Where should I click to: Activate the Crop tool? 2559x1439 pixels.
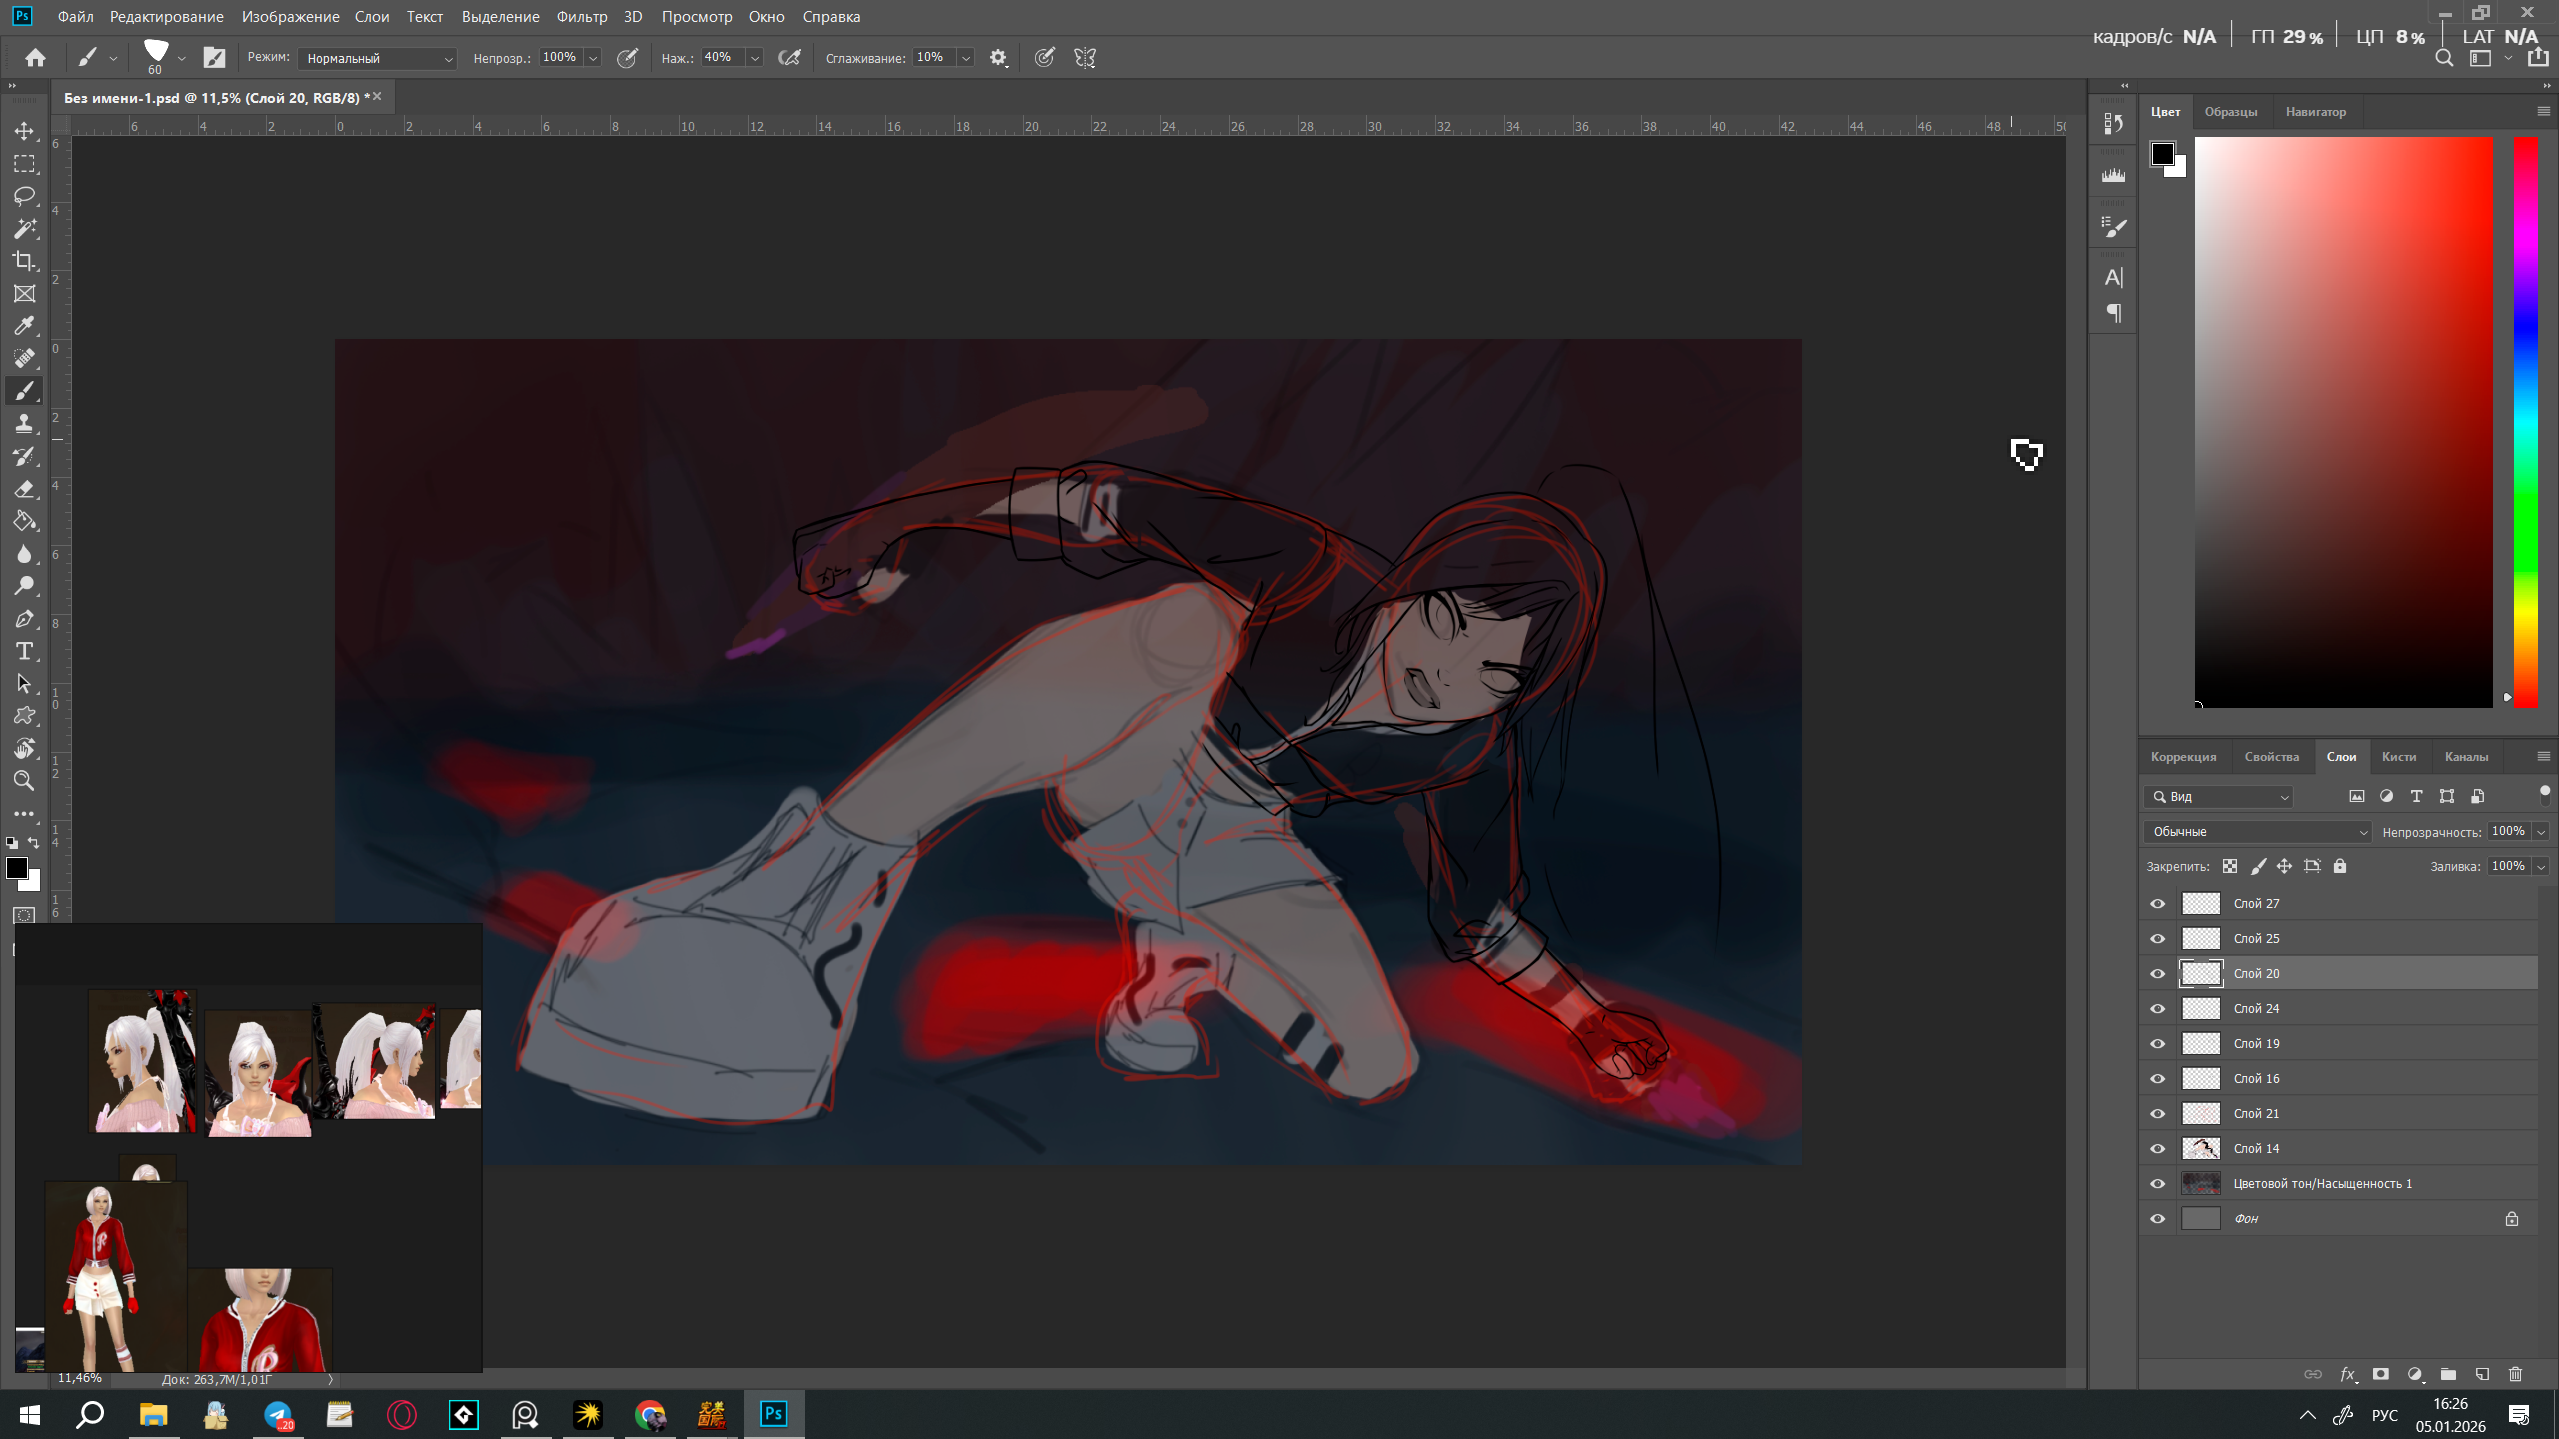tap(25, 261)
